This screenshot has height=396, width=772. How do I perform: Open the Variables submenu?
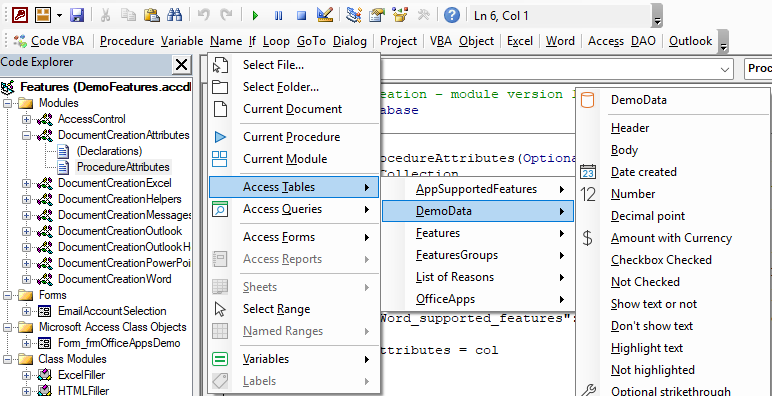tap(294, 360)
